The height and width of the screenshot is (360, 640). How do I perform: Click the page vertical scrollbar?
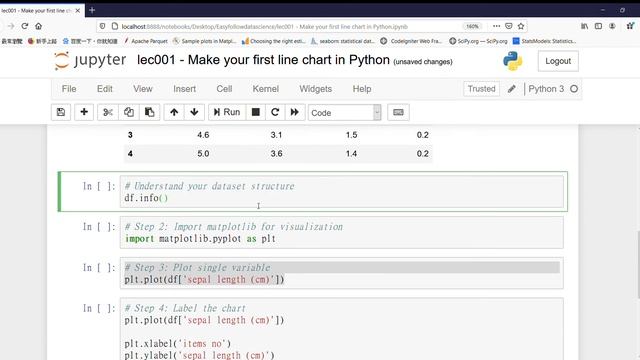click(638, 265)
